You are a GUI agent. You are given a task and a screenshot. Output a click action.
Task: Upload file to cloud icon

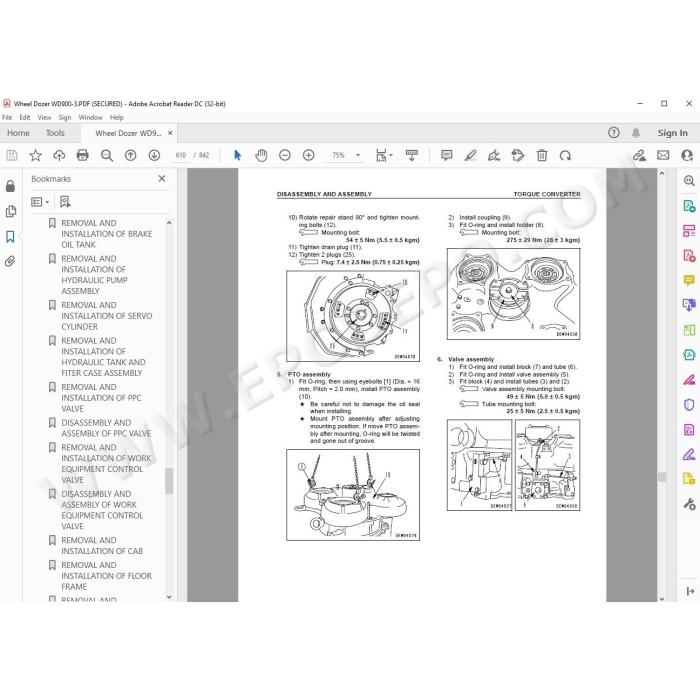(59, 155)
